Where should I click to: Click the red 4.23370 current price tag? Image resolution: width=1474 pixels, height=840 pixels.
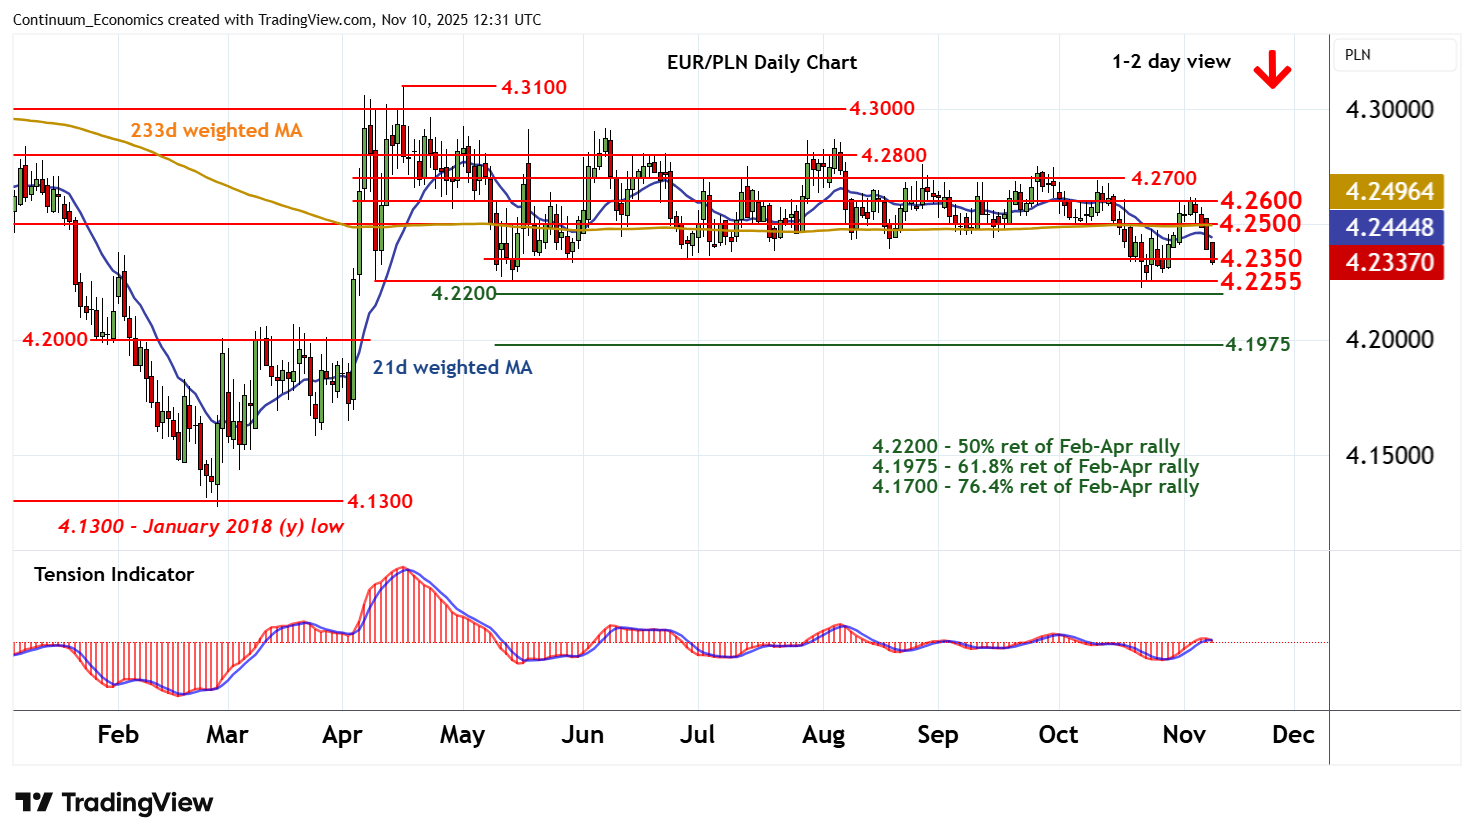[1388, 263]
